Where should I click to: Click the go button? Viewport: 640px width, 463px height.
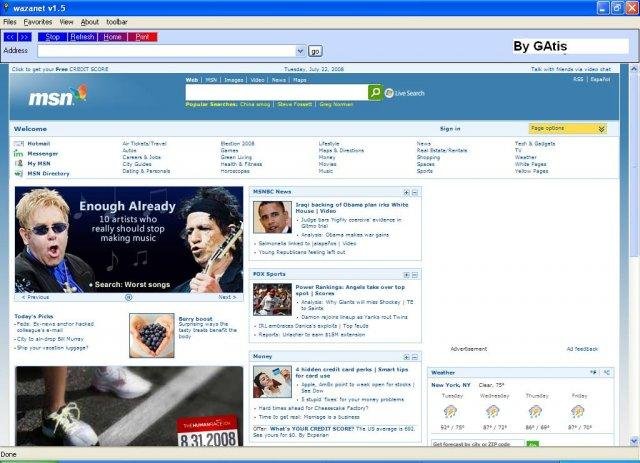tap(315, 51)
